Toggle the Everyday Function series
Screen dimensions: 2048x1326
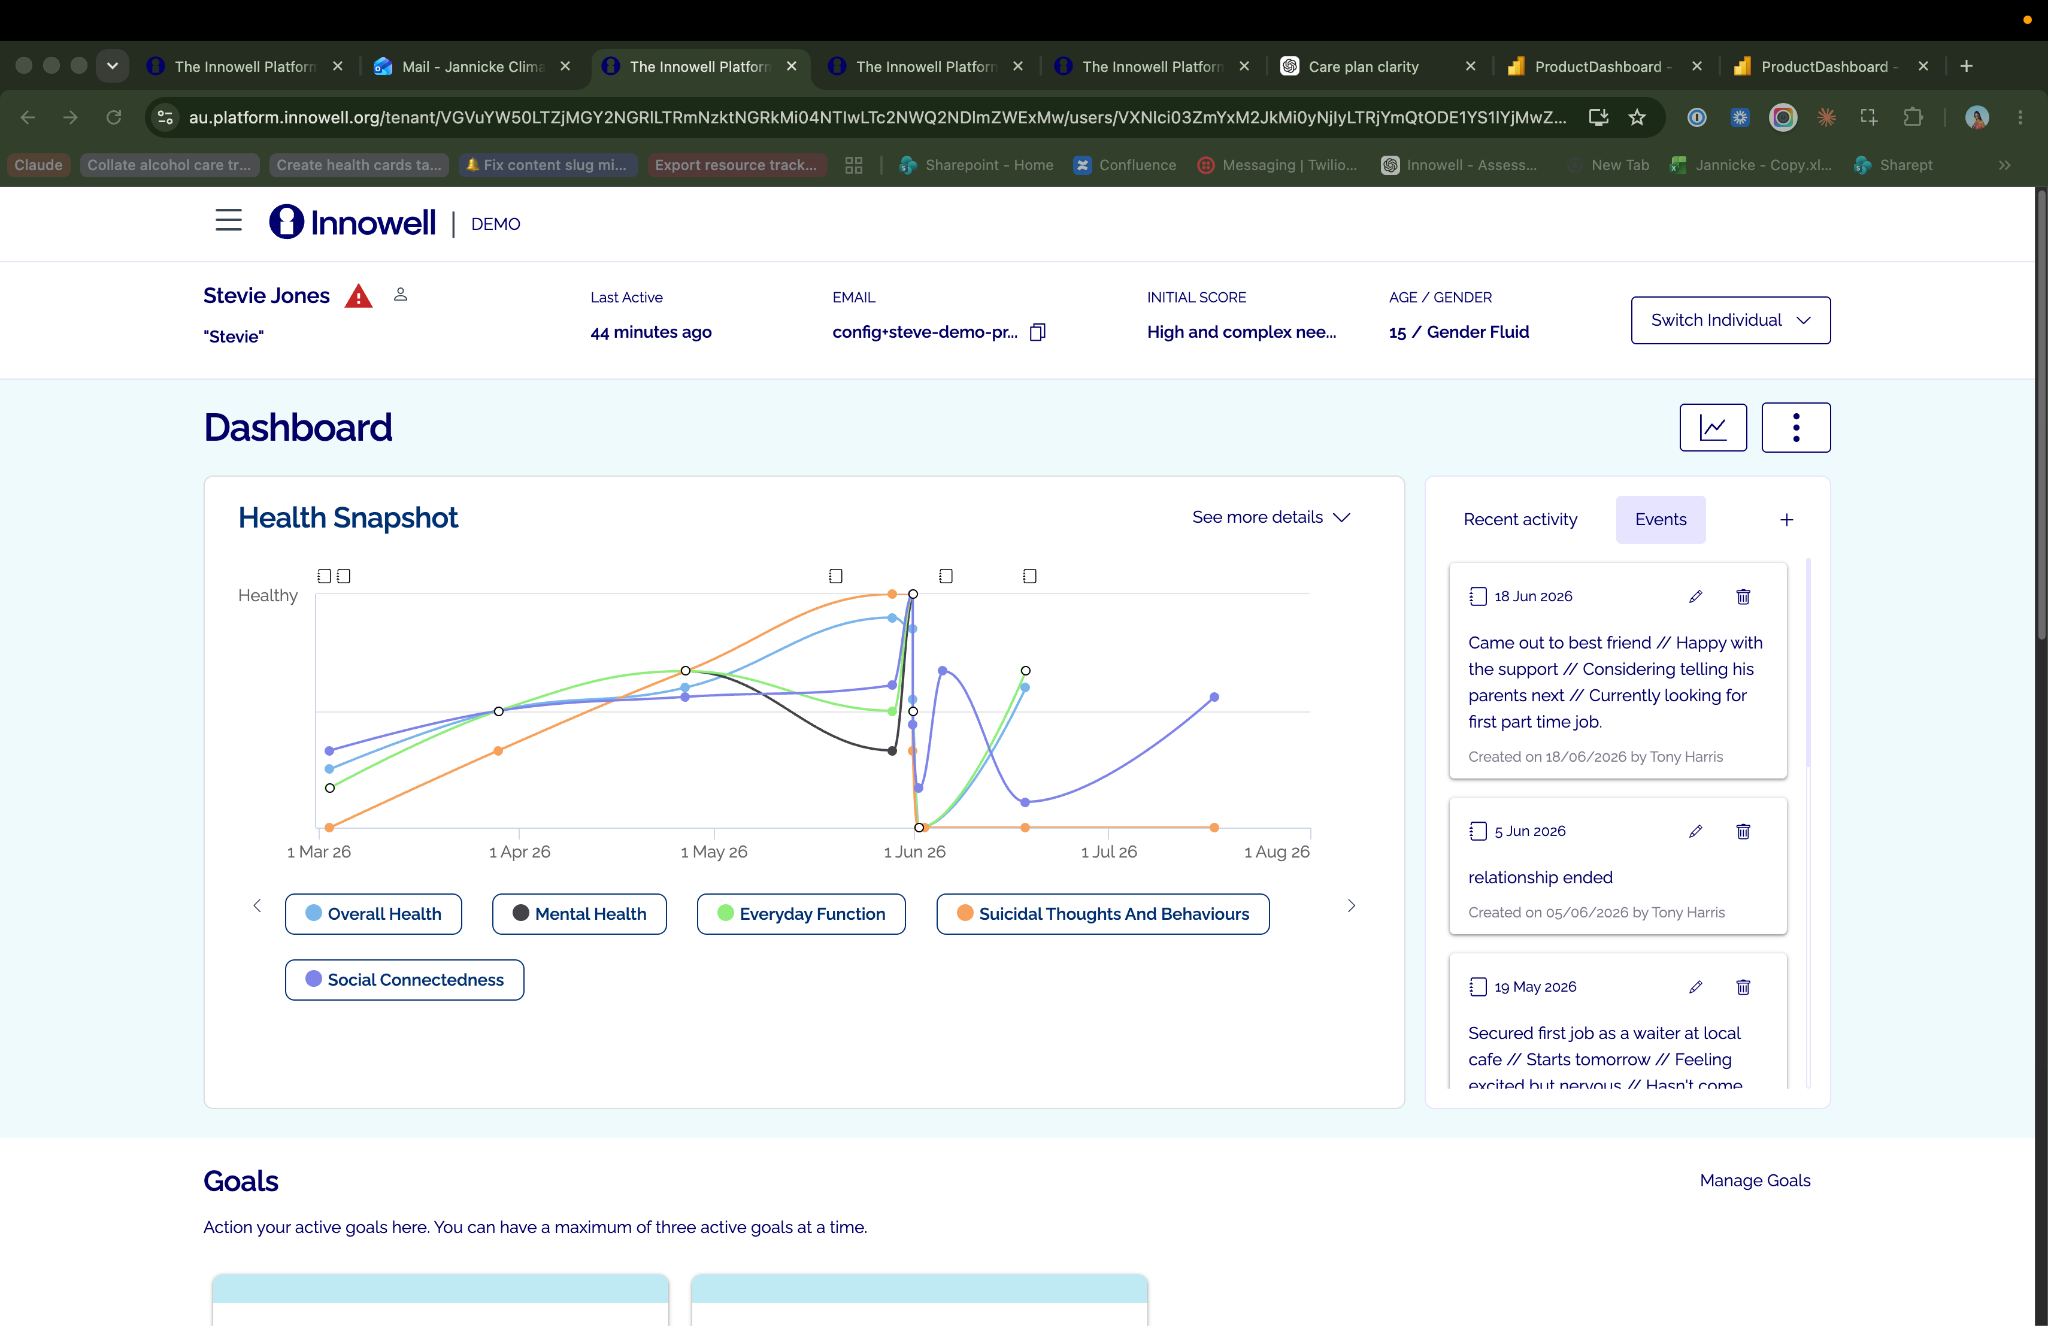(801, 914)
